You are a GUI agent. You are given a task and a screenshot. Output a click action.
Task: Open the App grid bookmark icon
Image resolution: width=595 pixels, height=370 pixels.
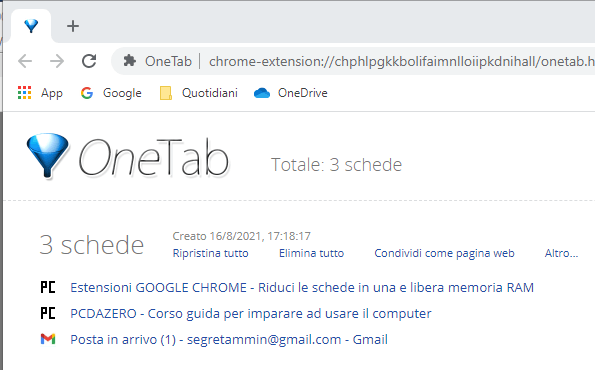click(25, 93)
